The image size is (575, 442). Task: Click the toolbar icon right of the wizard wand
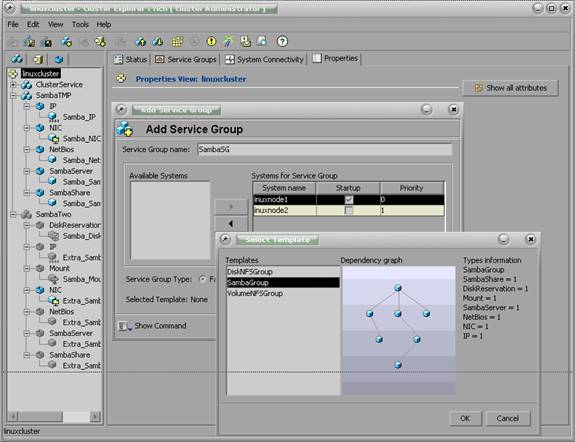click(x=245, y=41)
